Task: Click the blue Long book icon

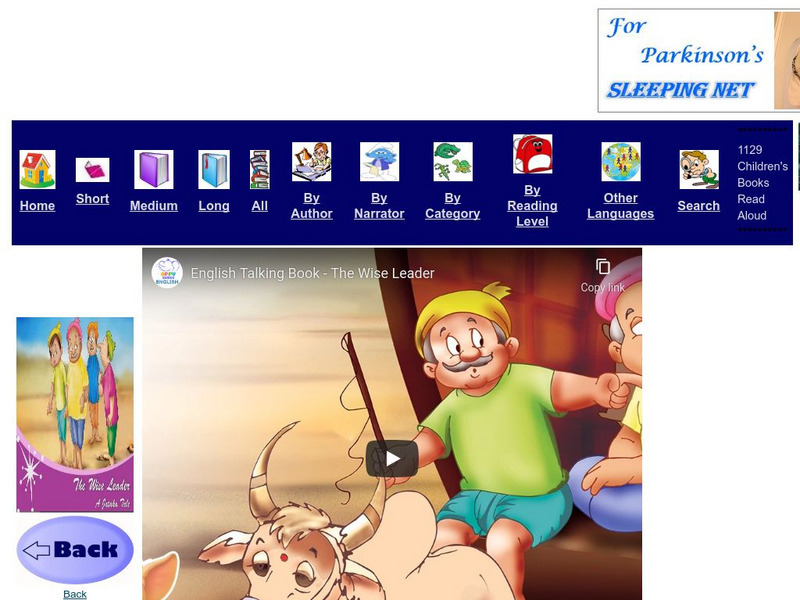Action: point(214,169)
